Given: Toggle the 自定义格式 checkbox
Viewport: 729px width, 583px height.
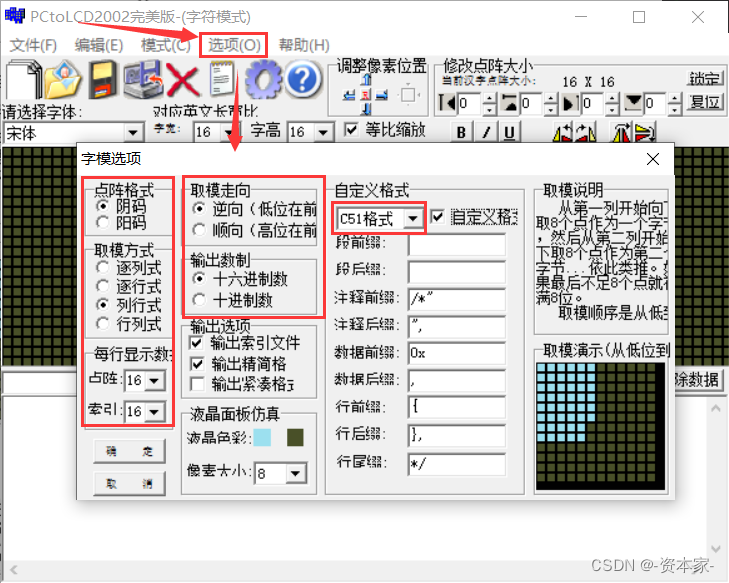Looking at the screenshot, I should 437,216.
